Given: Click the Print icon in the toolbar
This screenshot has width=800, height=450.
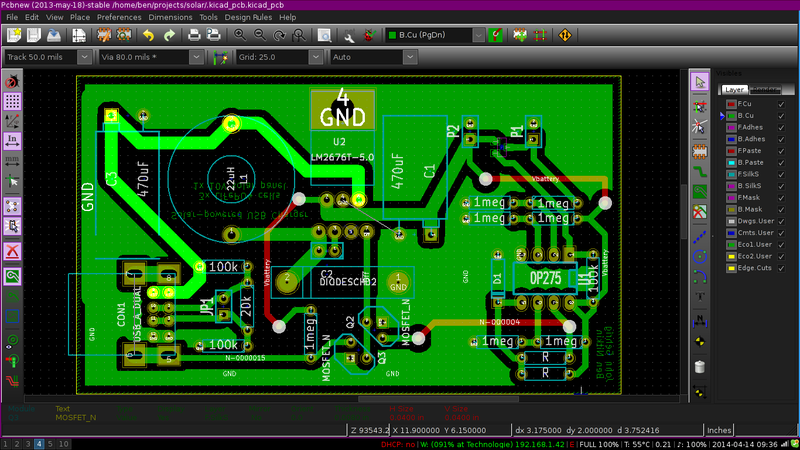Looking at the screenshot, I should pos(191,35).
